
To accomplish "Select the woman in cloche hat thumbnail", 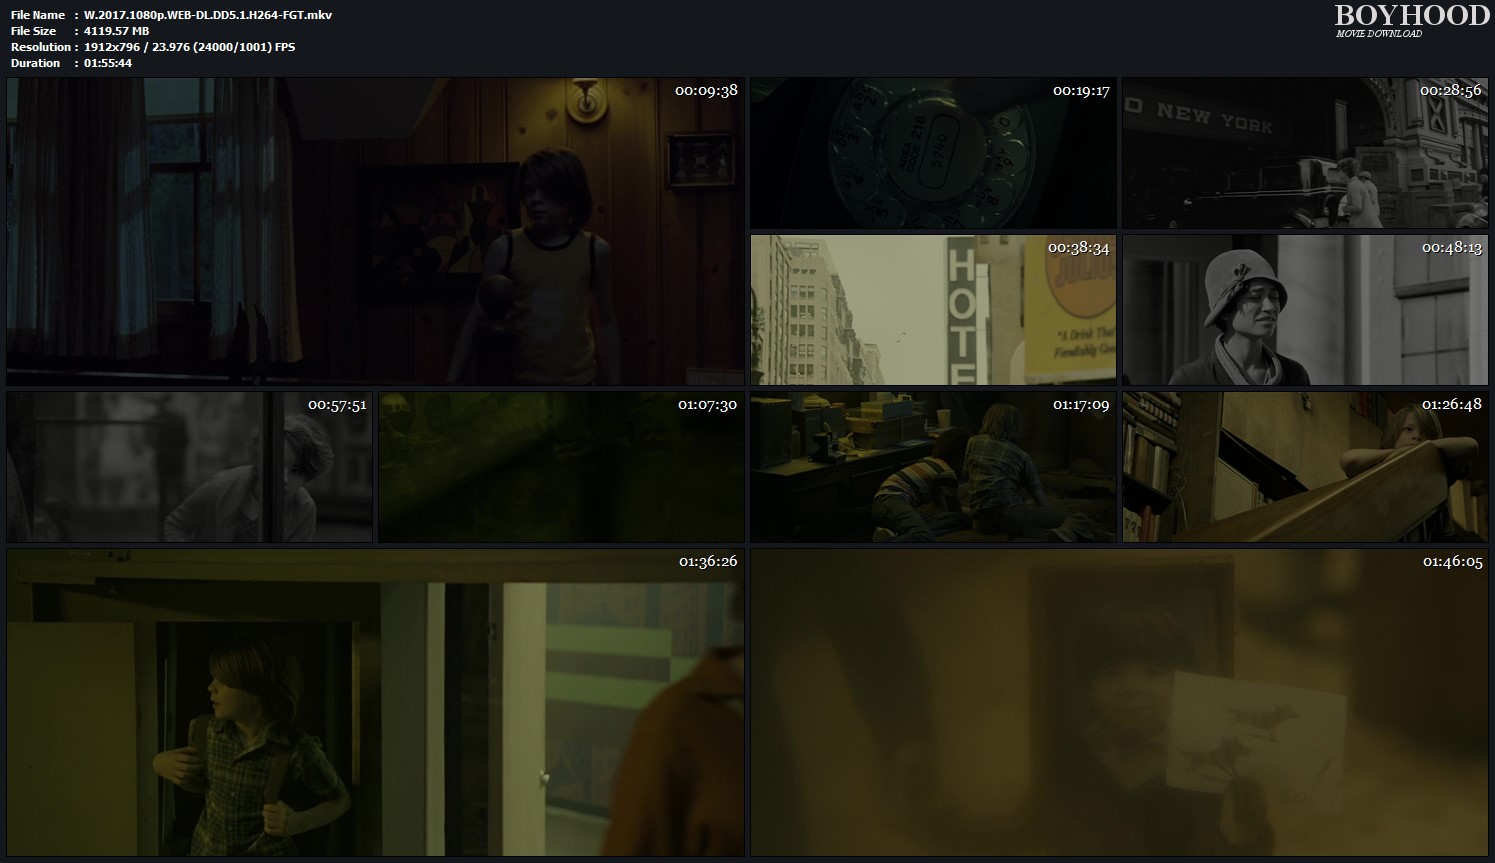I will (x=1304, y=310).
